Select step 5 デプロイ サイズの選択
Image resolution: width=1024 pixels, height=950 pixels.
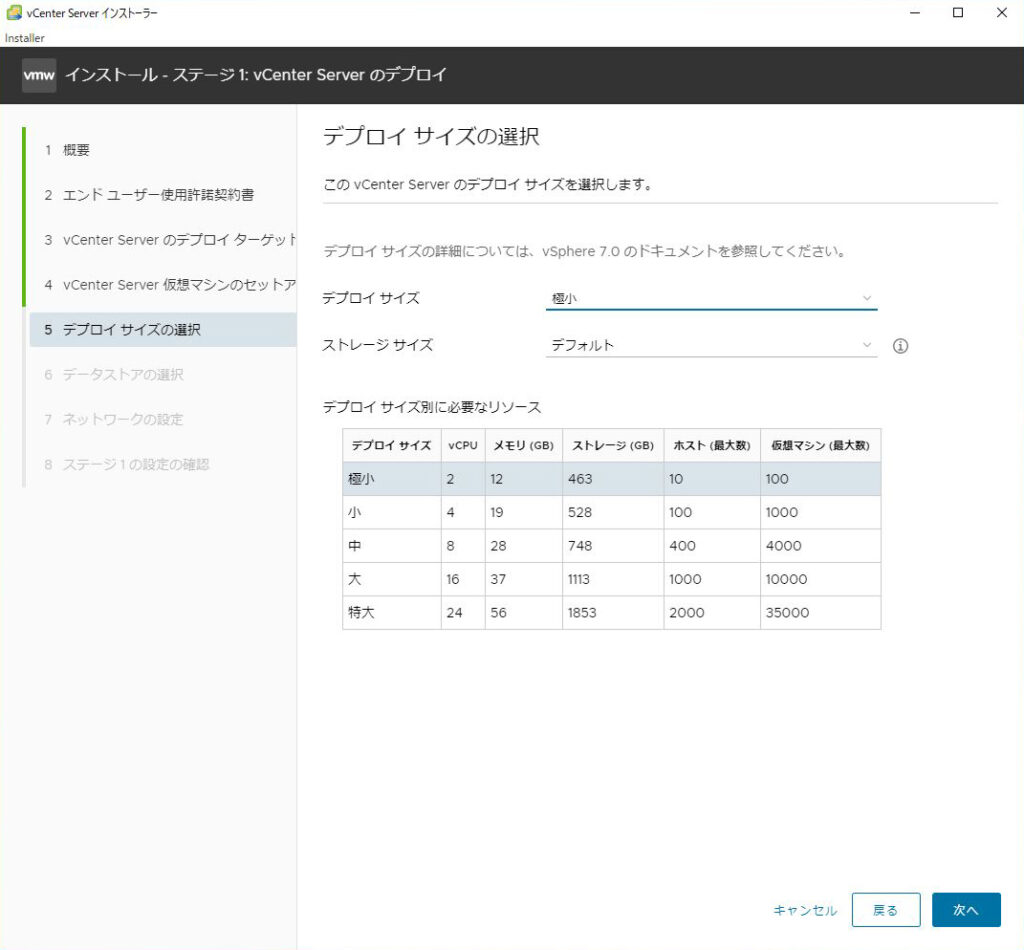163,330
